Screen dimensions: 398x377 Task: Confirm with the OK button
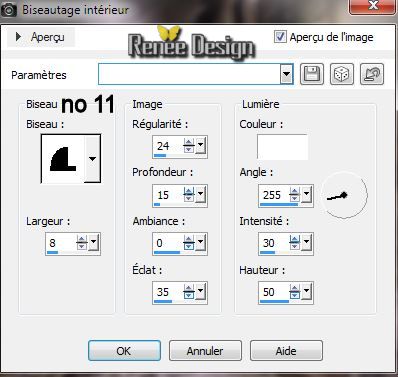pyautogui.click(x=124, y=351)
